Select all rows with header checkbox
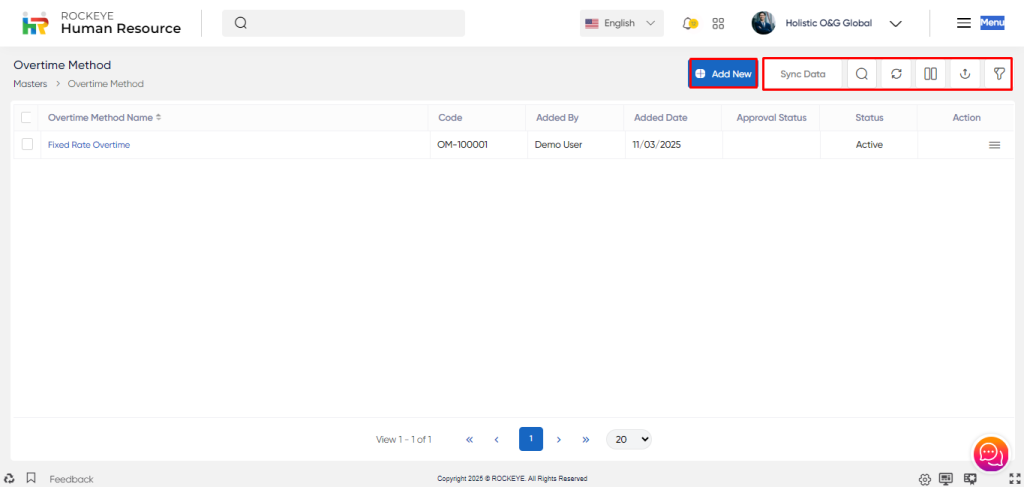 click(x=27, y=117)
